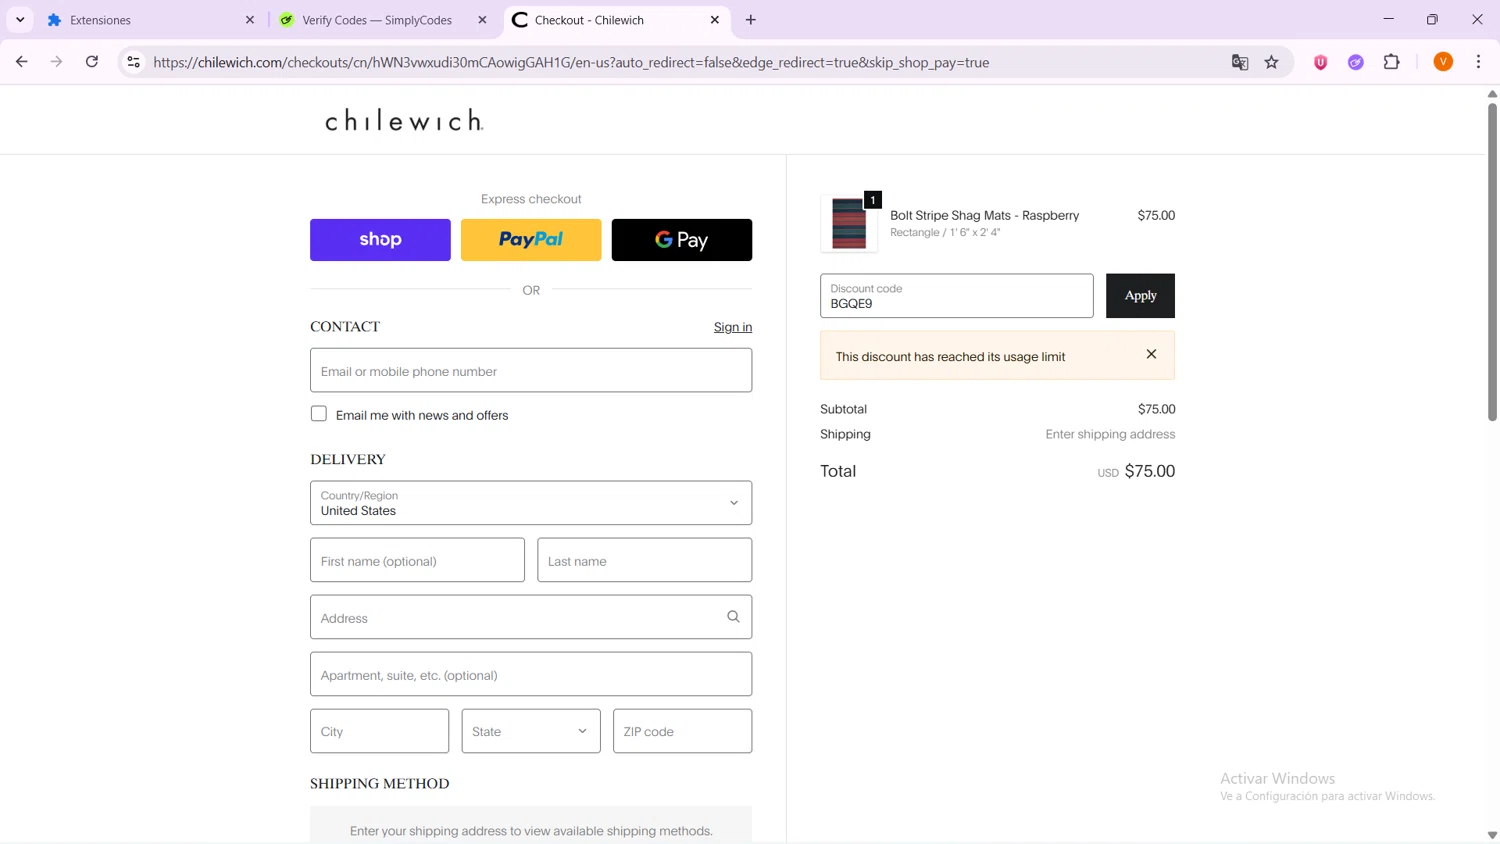Click the page vertical scrollbar
The width and height of the screenshot is (1500, 844).
pos(1492,262)
